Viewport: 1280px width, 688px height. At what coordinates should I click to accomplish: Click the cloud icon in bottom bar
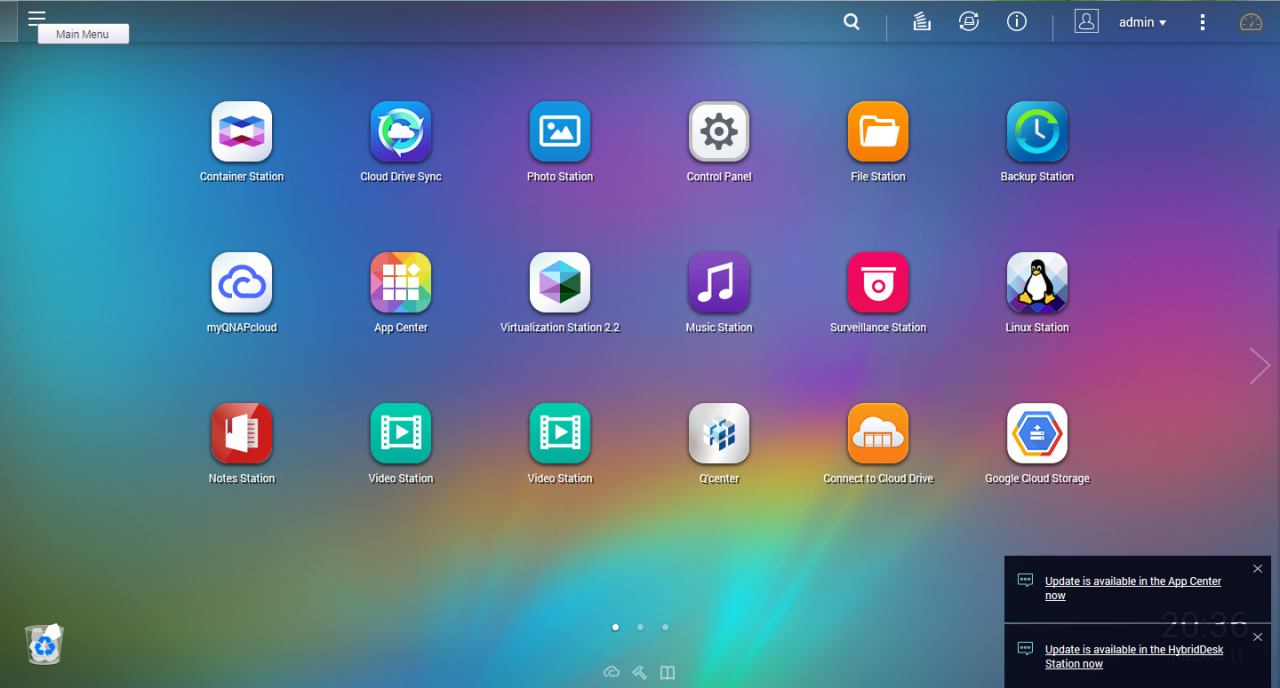[612, 672]
